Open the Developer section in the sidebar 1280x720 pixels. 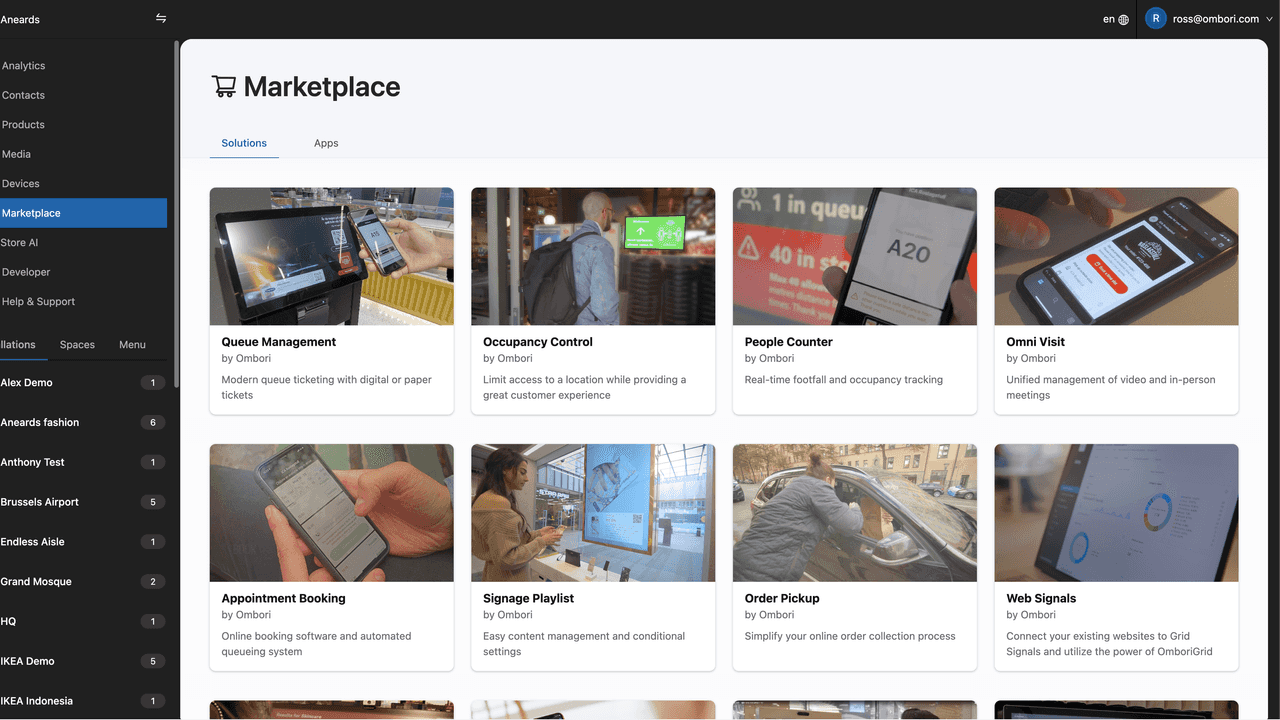25,271
